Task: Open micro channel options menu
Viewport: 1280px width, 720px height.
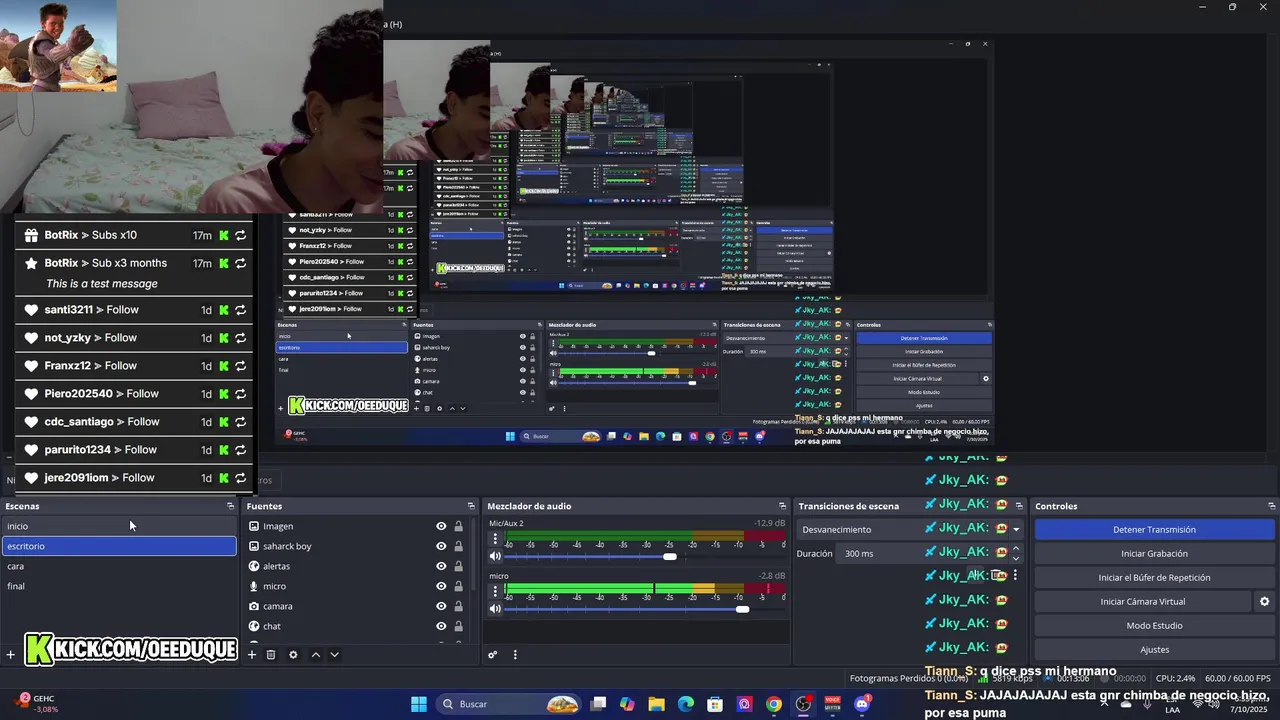Action: (495, 592)
